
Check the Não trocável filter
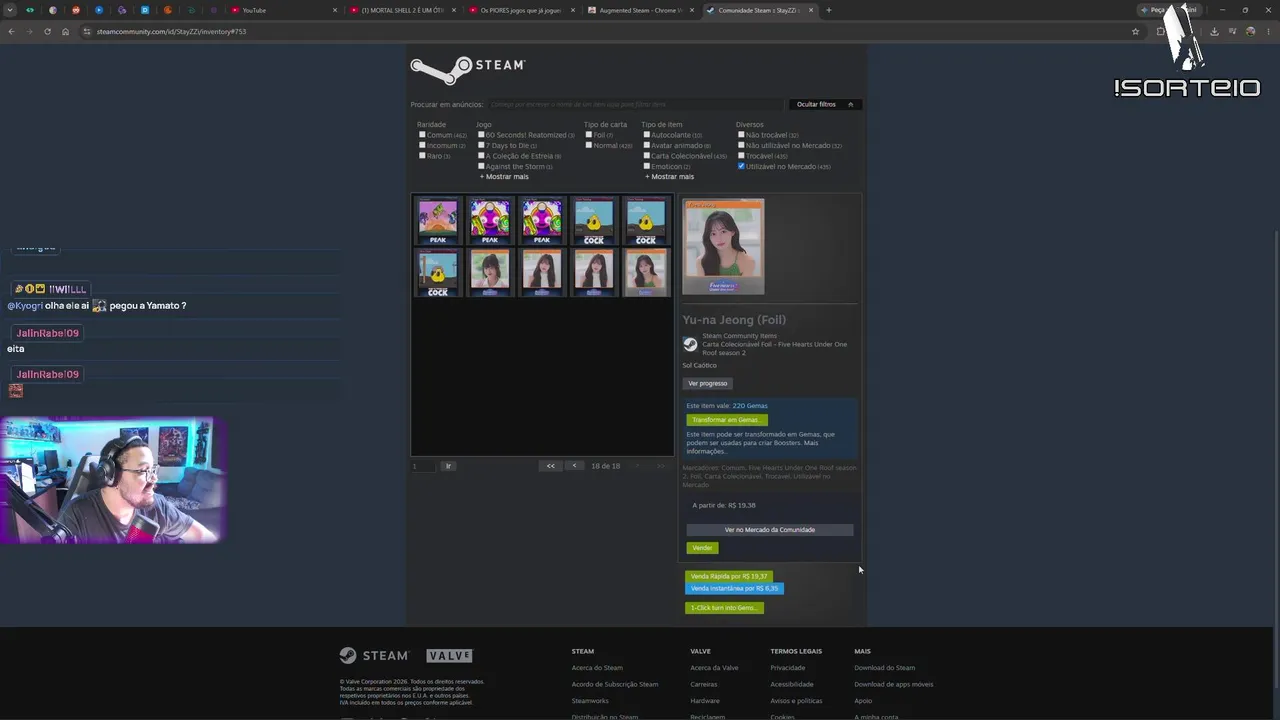point(741,134)
